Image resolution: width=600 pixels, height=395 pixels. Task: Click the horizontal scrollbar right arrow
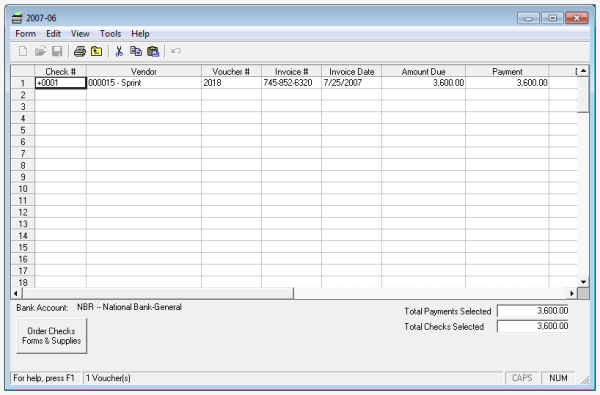pos(572,294)
